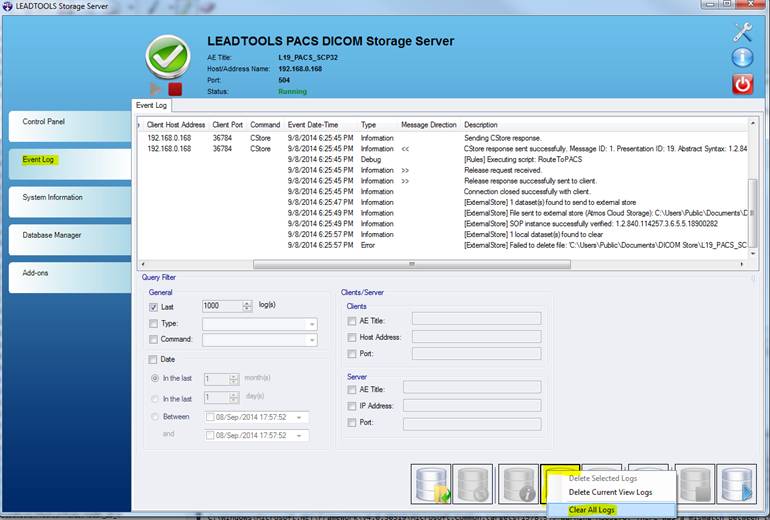The height and width of the screenshot is (520, 770).
Task: Expand the Command dropdown list
Action: coord(312,340)
